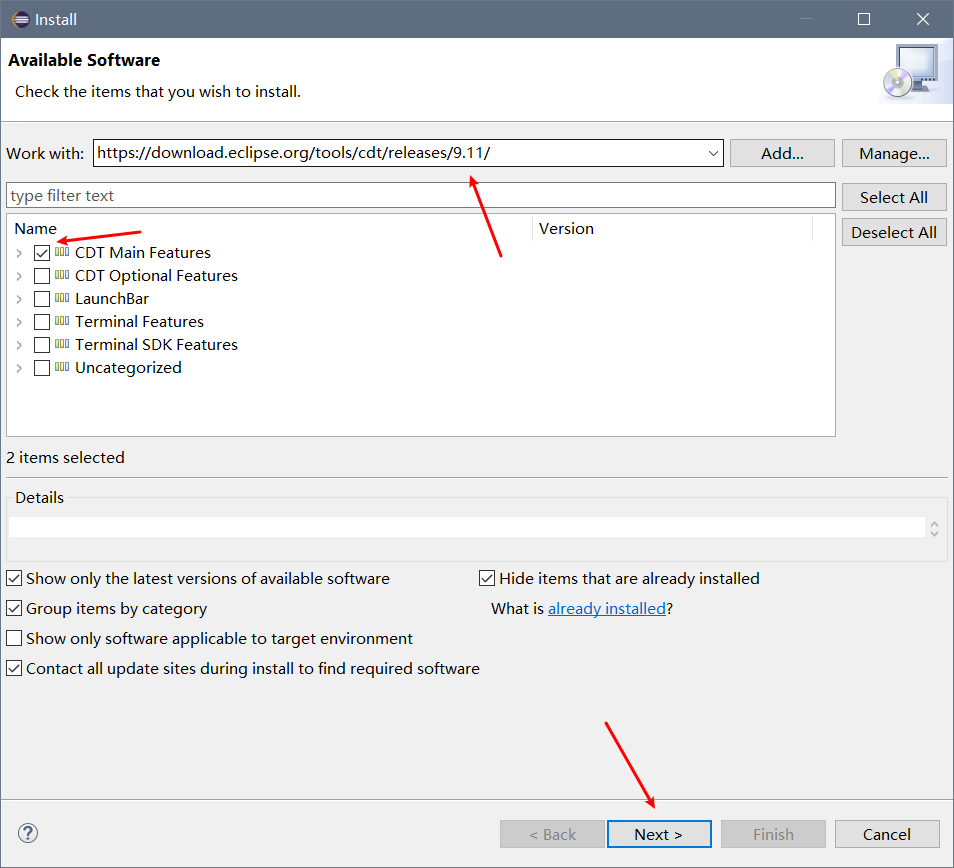The height and width of the screenshot is (868, 954).
Task: Click the install wizard computer CD image
Action: (913, 72)
